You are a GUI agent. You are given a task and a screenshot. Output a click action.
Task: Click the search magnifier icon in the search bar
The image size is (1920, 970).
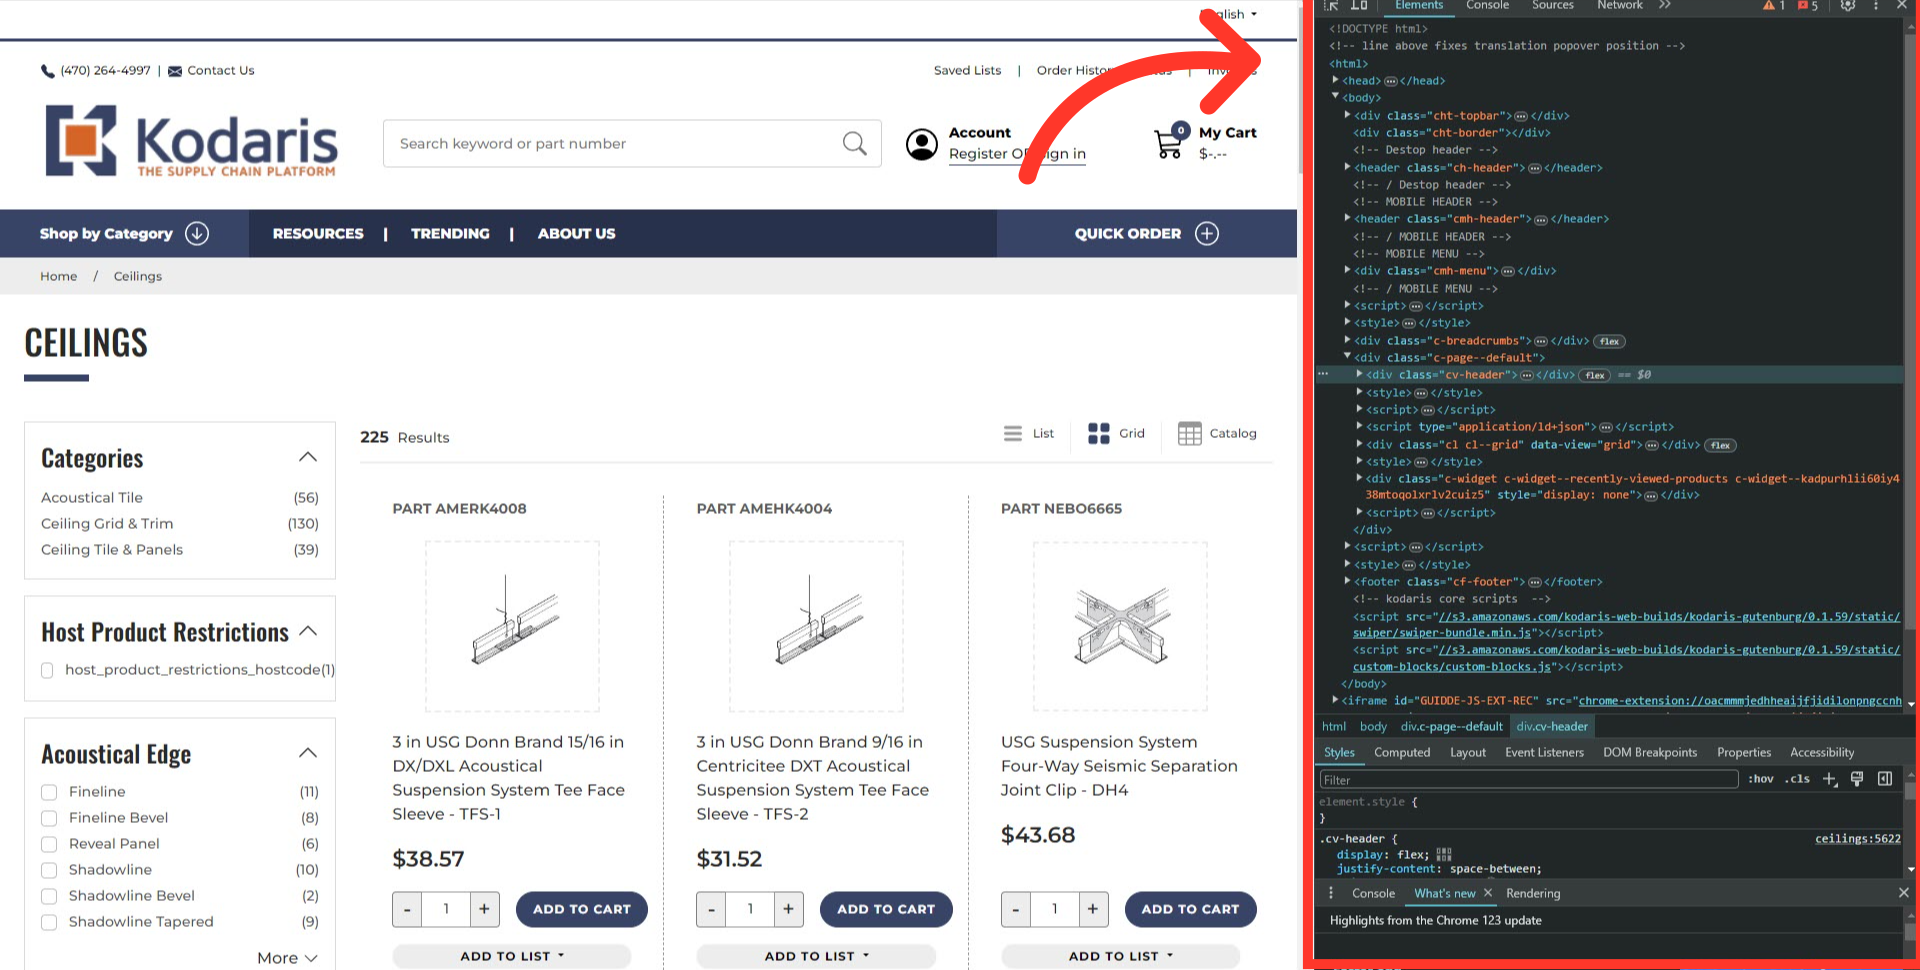(x=854, y=143)
